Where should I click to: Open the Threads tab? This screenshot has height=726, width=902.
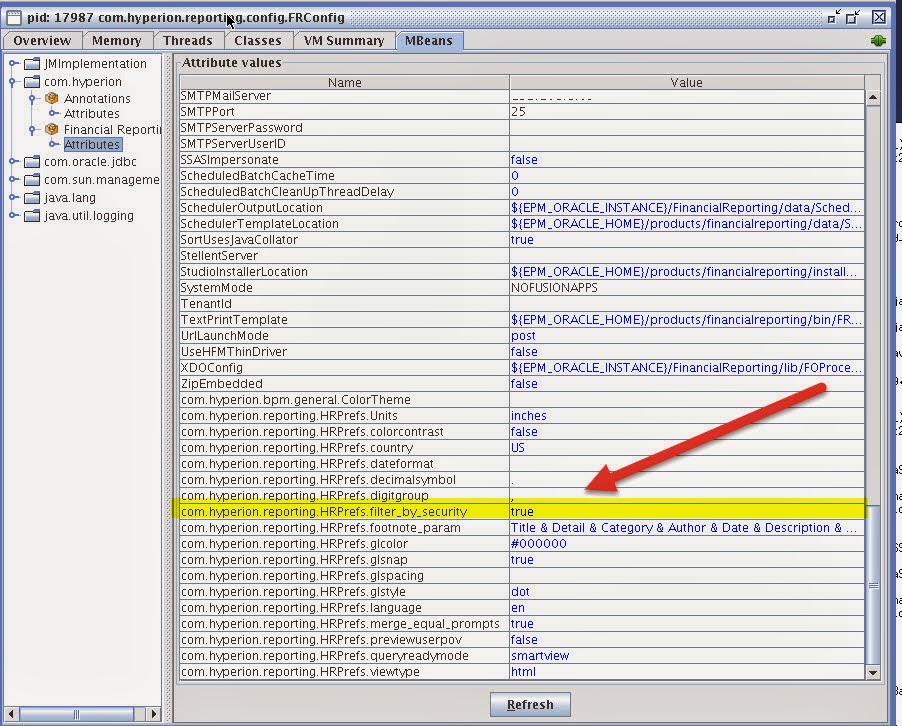[x=188, y=41]
